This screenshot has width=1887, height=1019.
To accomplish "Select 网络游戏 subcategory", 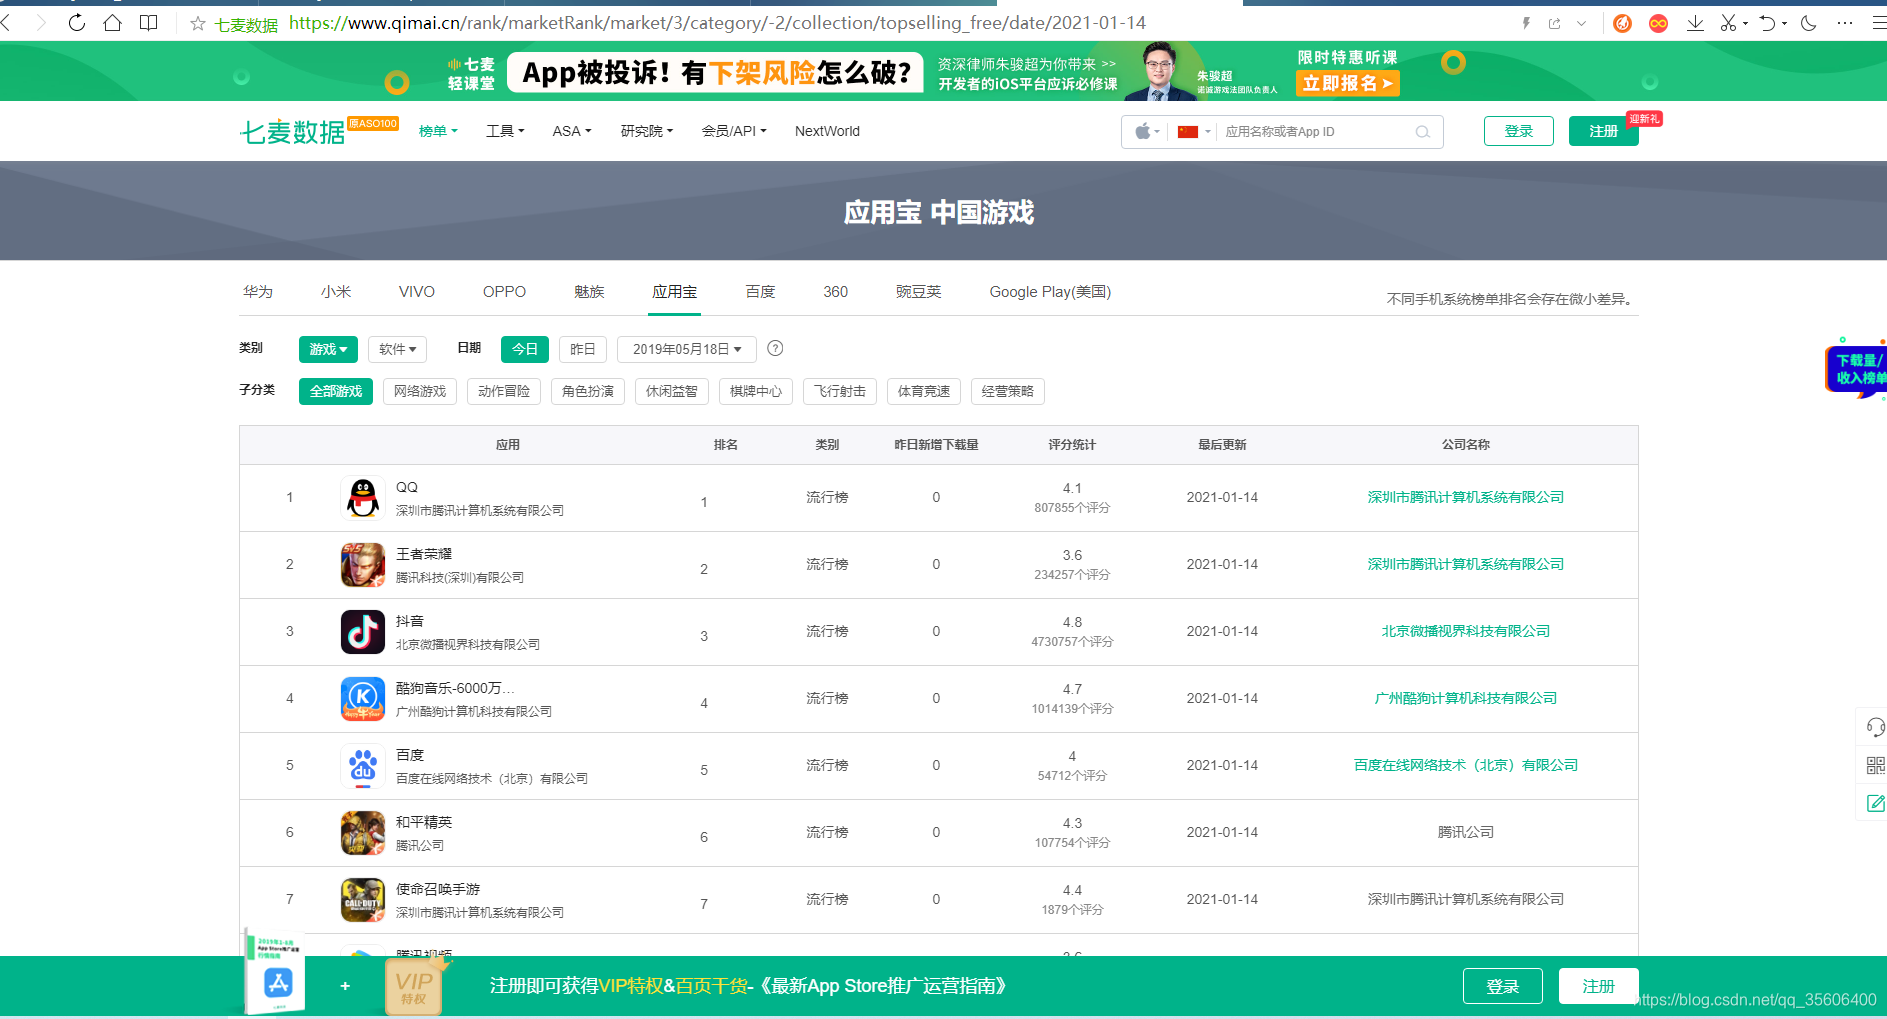I will tap(420, 391).
